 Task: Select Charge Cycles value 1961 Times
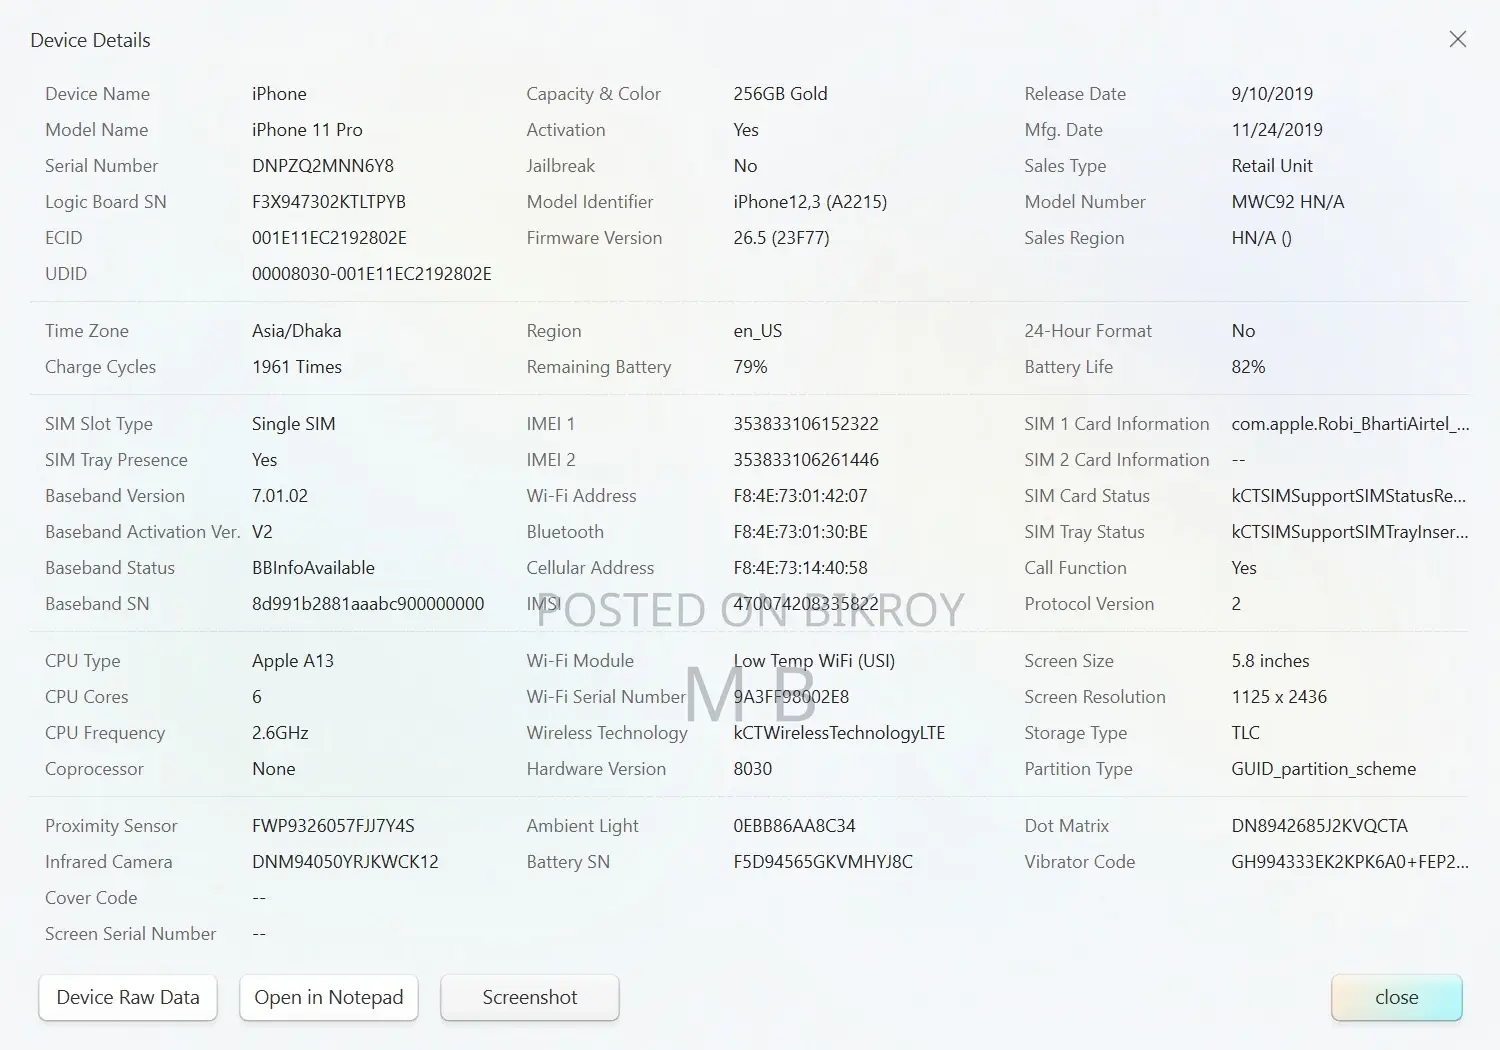point(297,367)
